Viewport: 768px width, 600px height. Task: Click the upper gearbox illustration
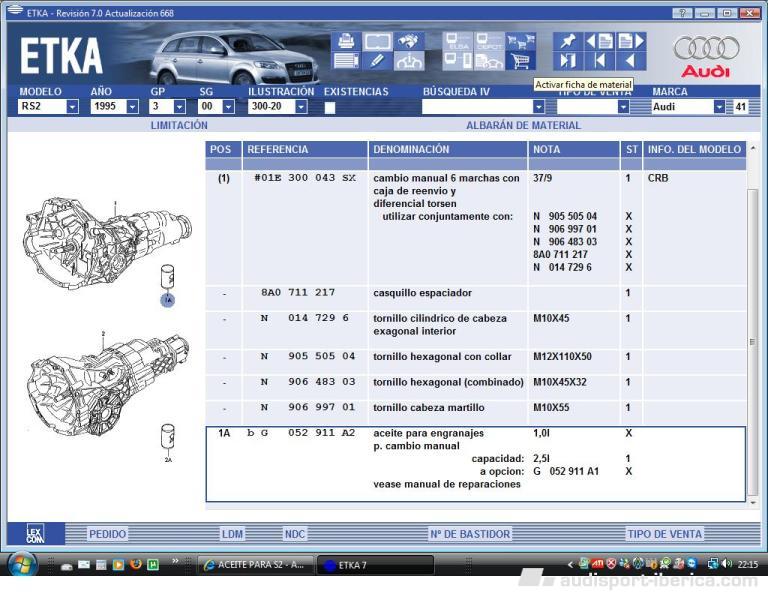coord(107,242)
